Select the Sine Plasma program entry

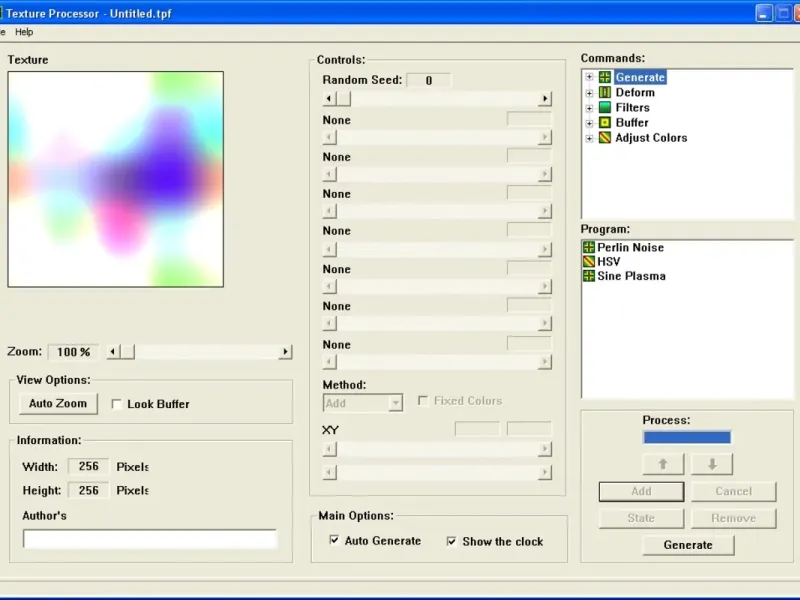632,276
